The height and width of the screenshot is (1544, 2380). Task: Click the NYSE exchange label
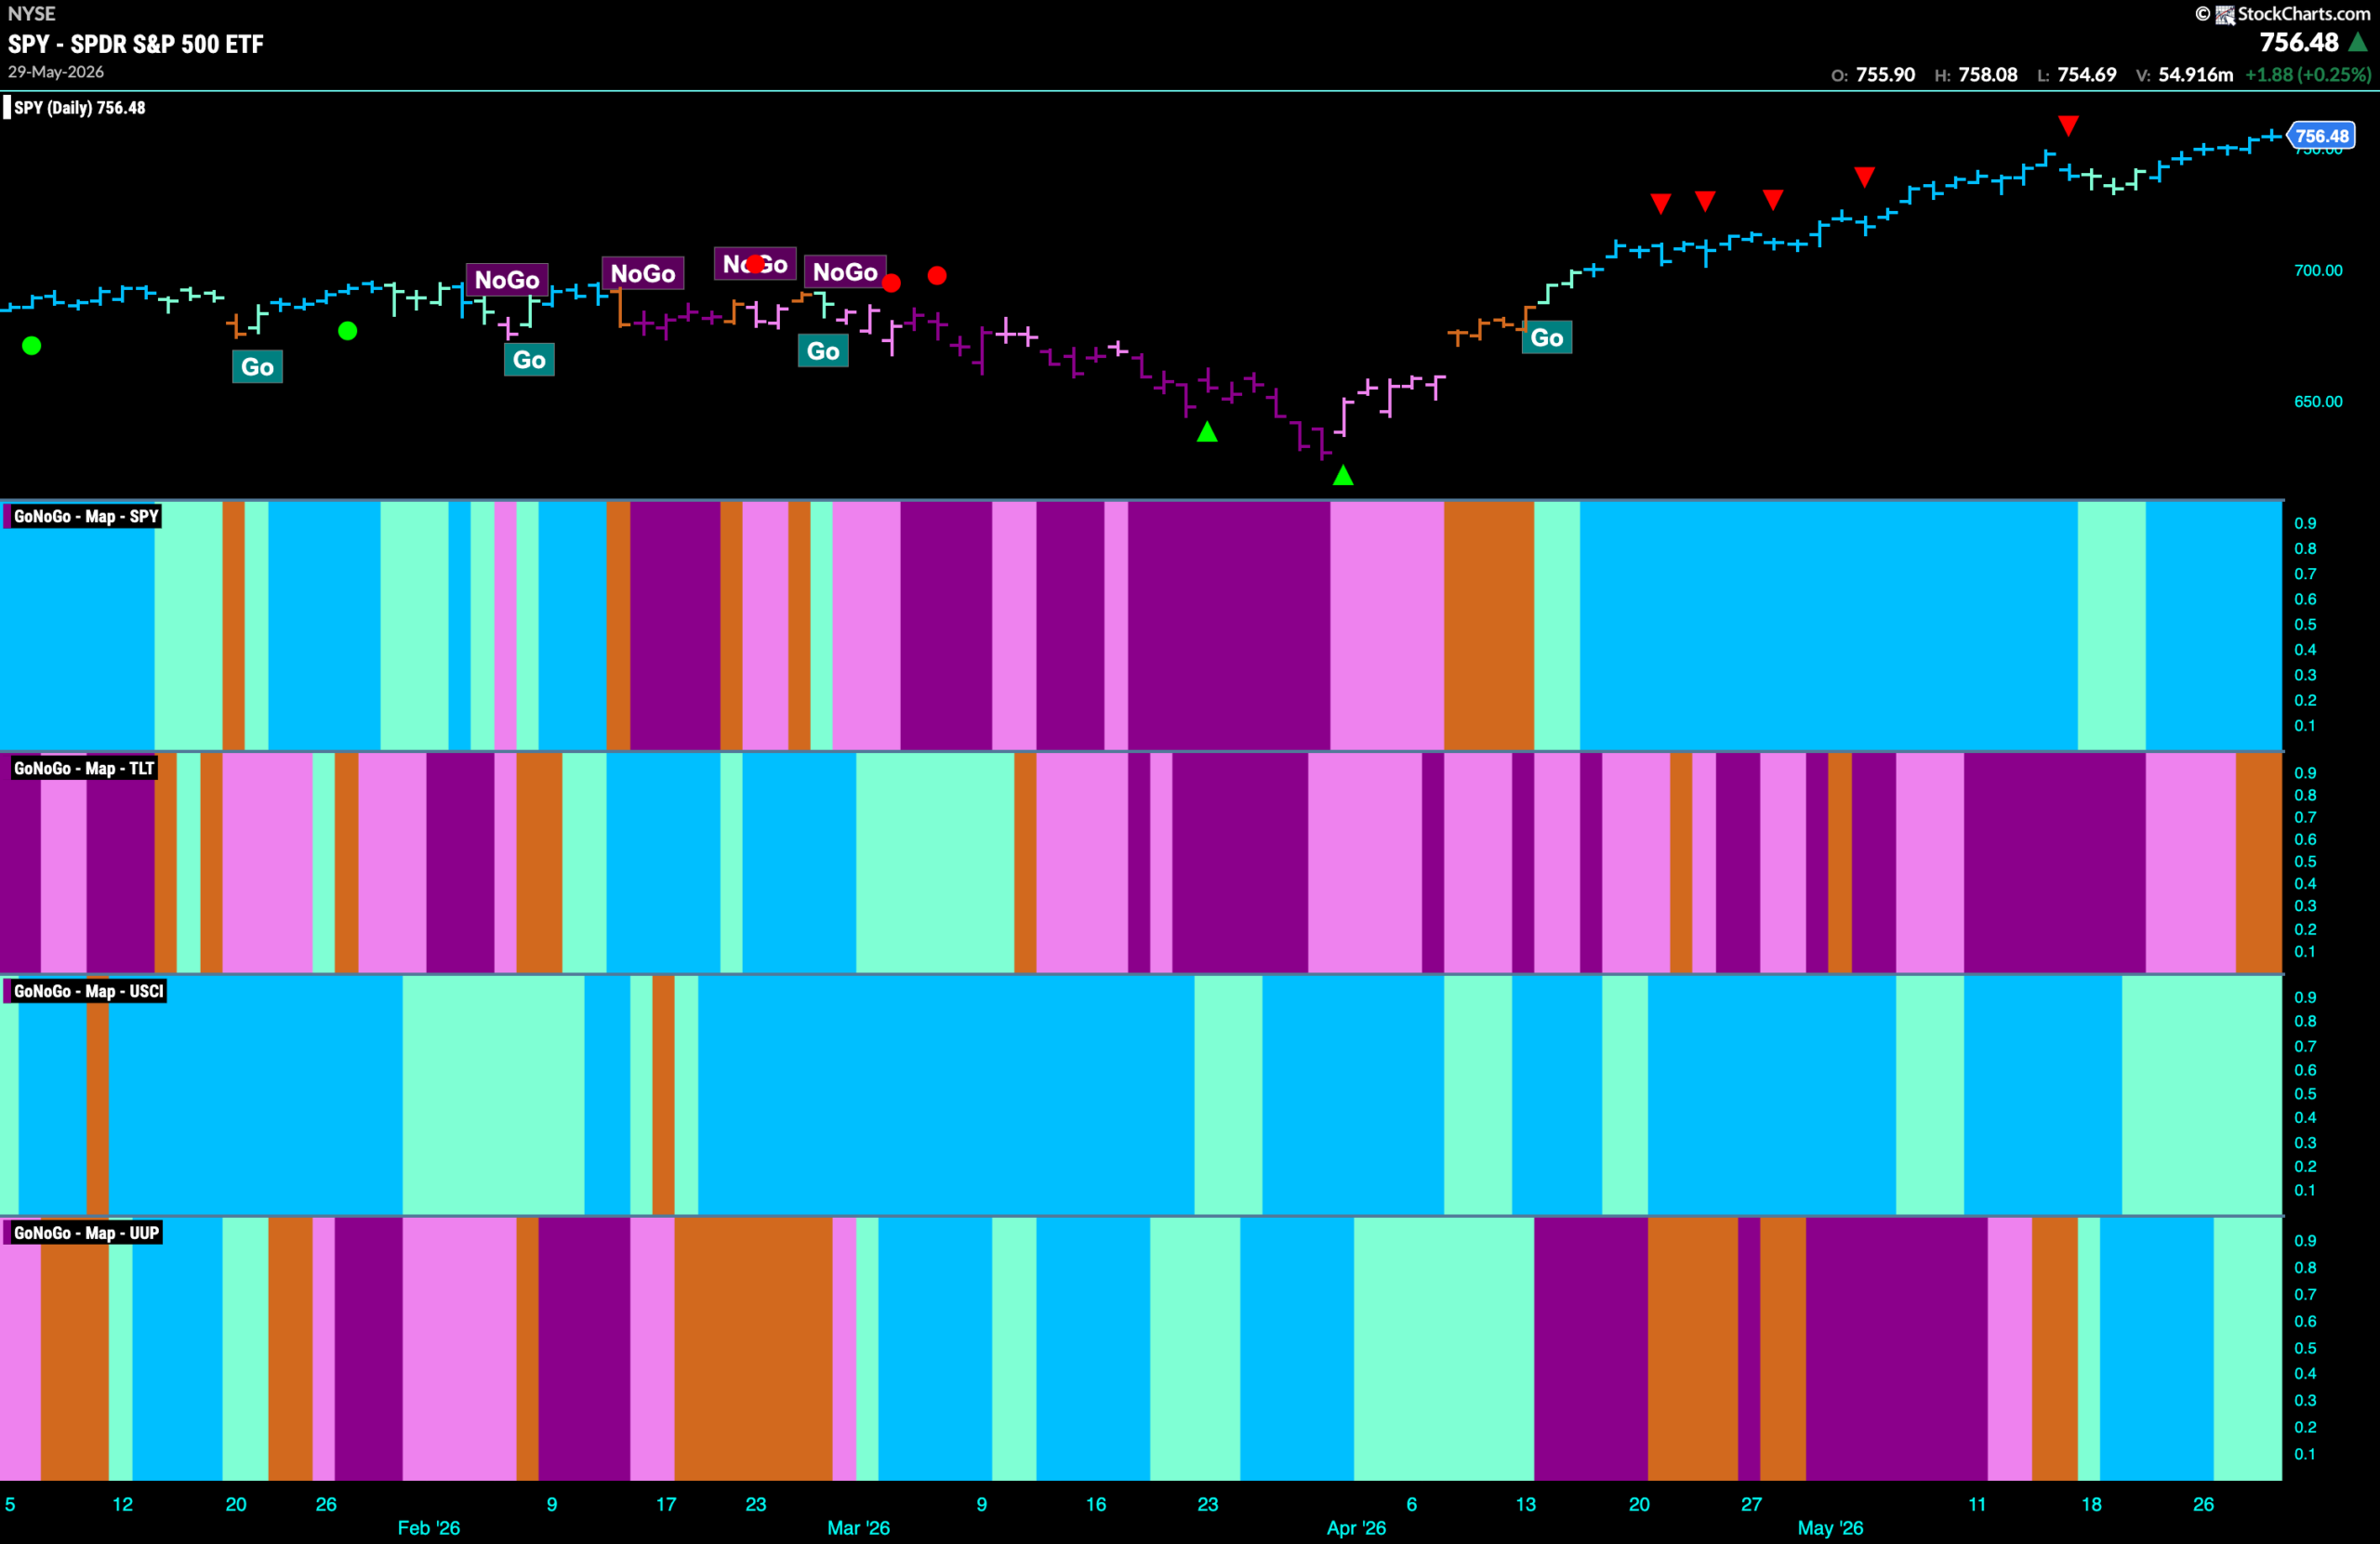[x=32, y=13]
